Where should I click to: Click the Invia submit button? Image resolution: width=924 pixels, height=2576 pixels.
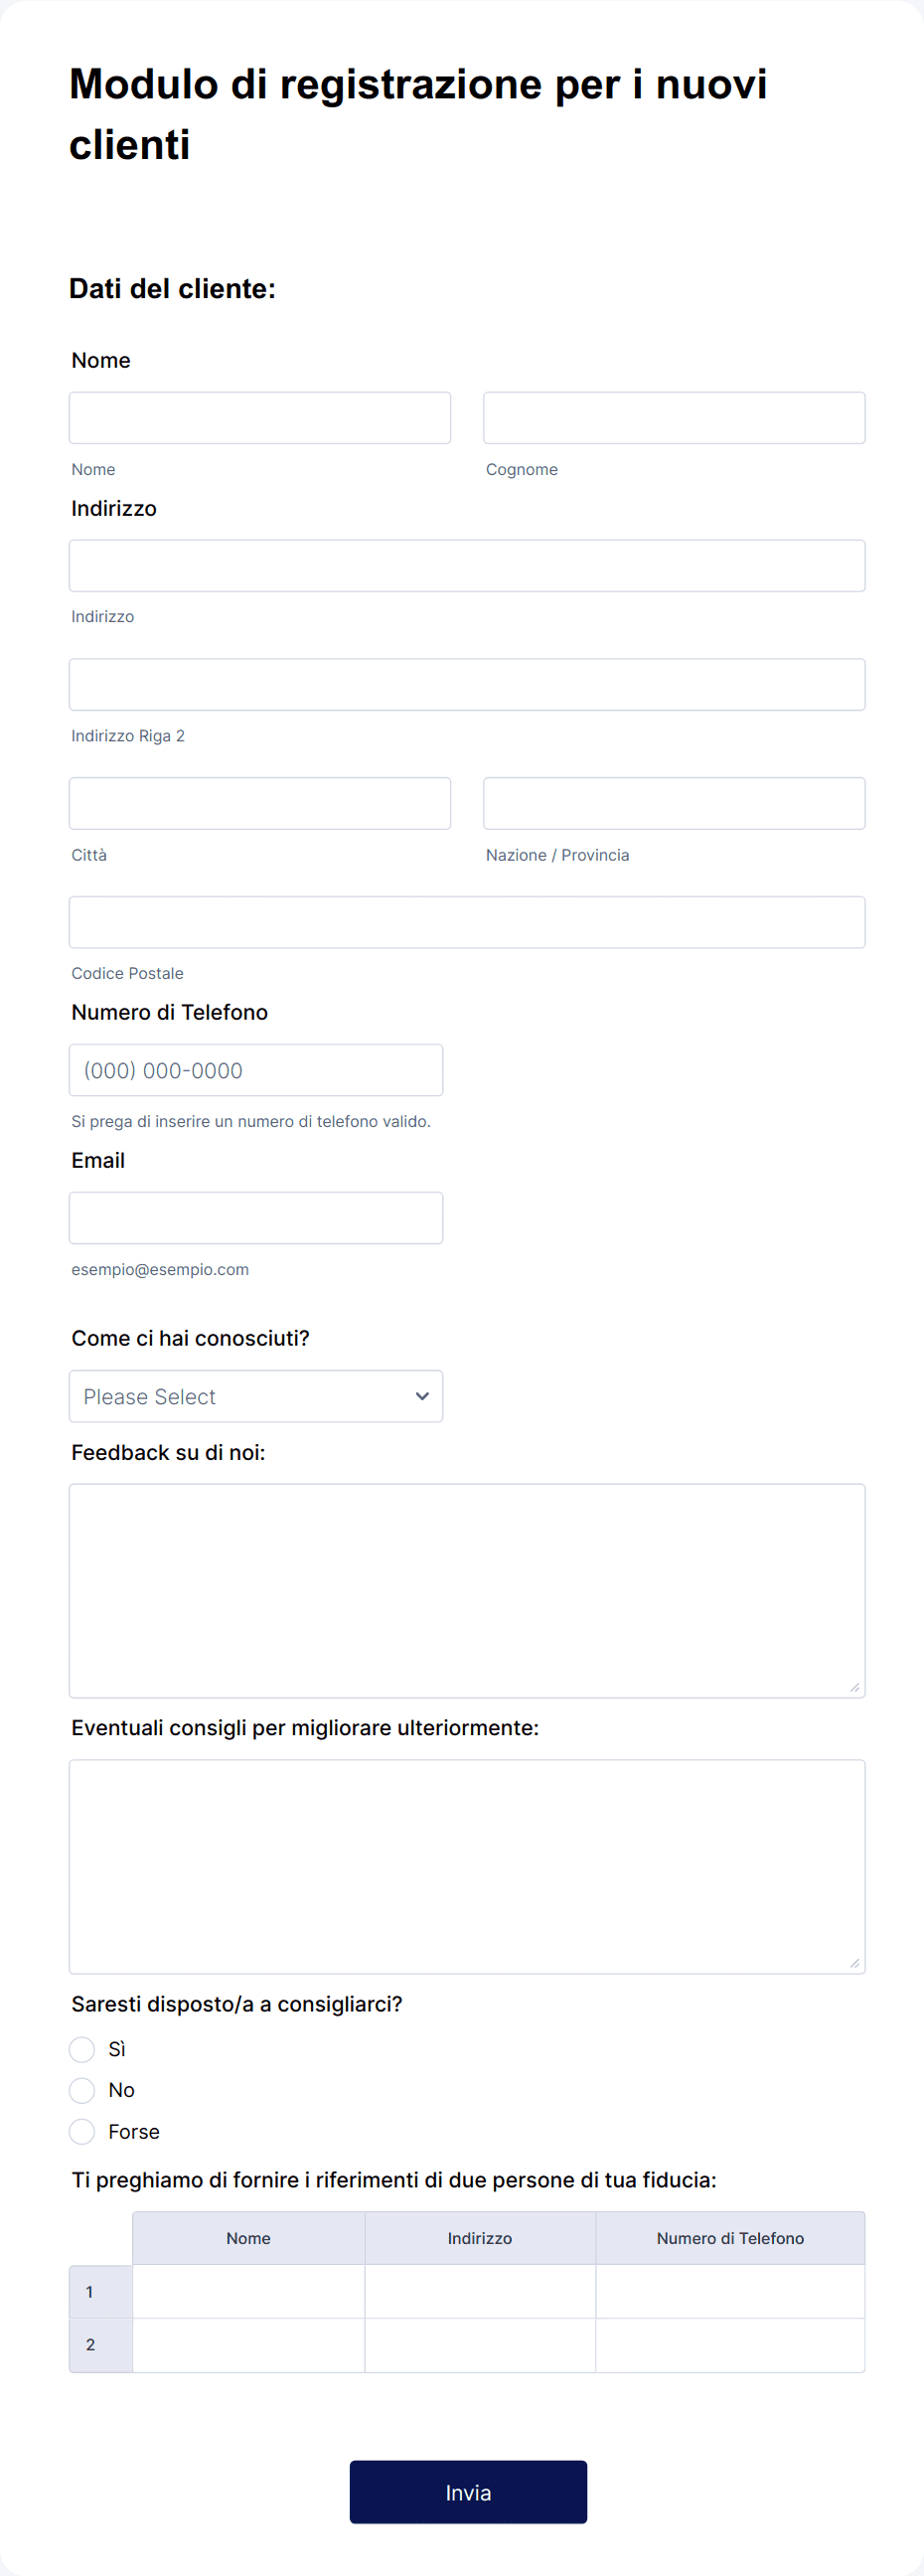click(468, 2493)
